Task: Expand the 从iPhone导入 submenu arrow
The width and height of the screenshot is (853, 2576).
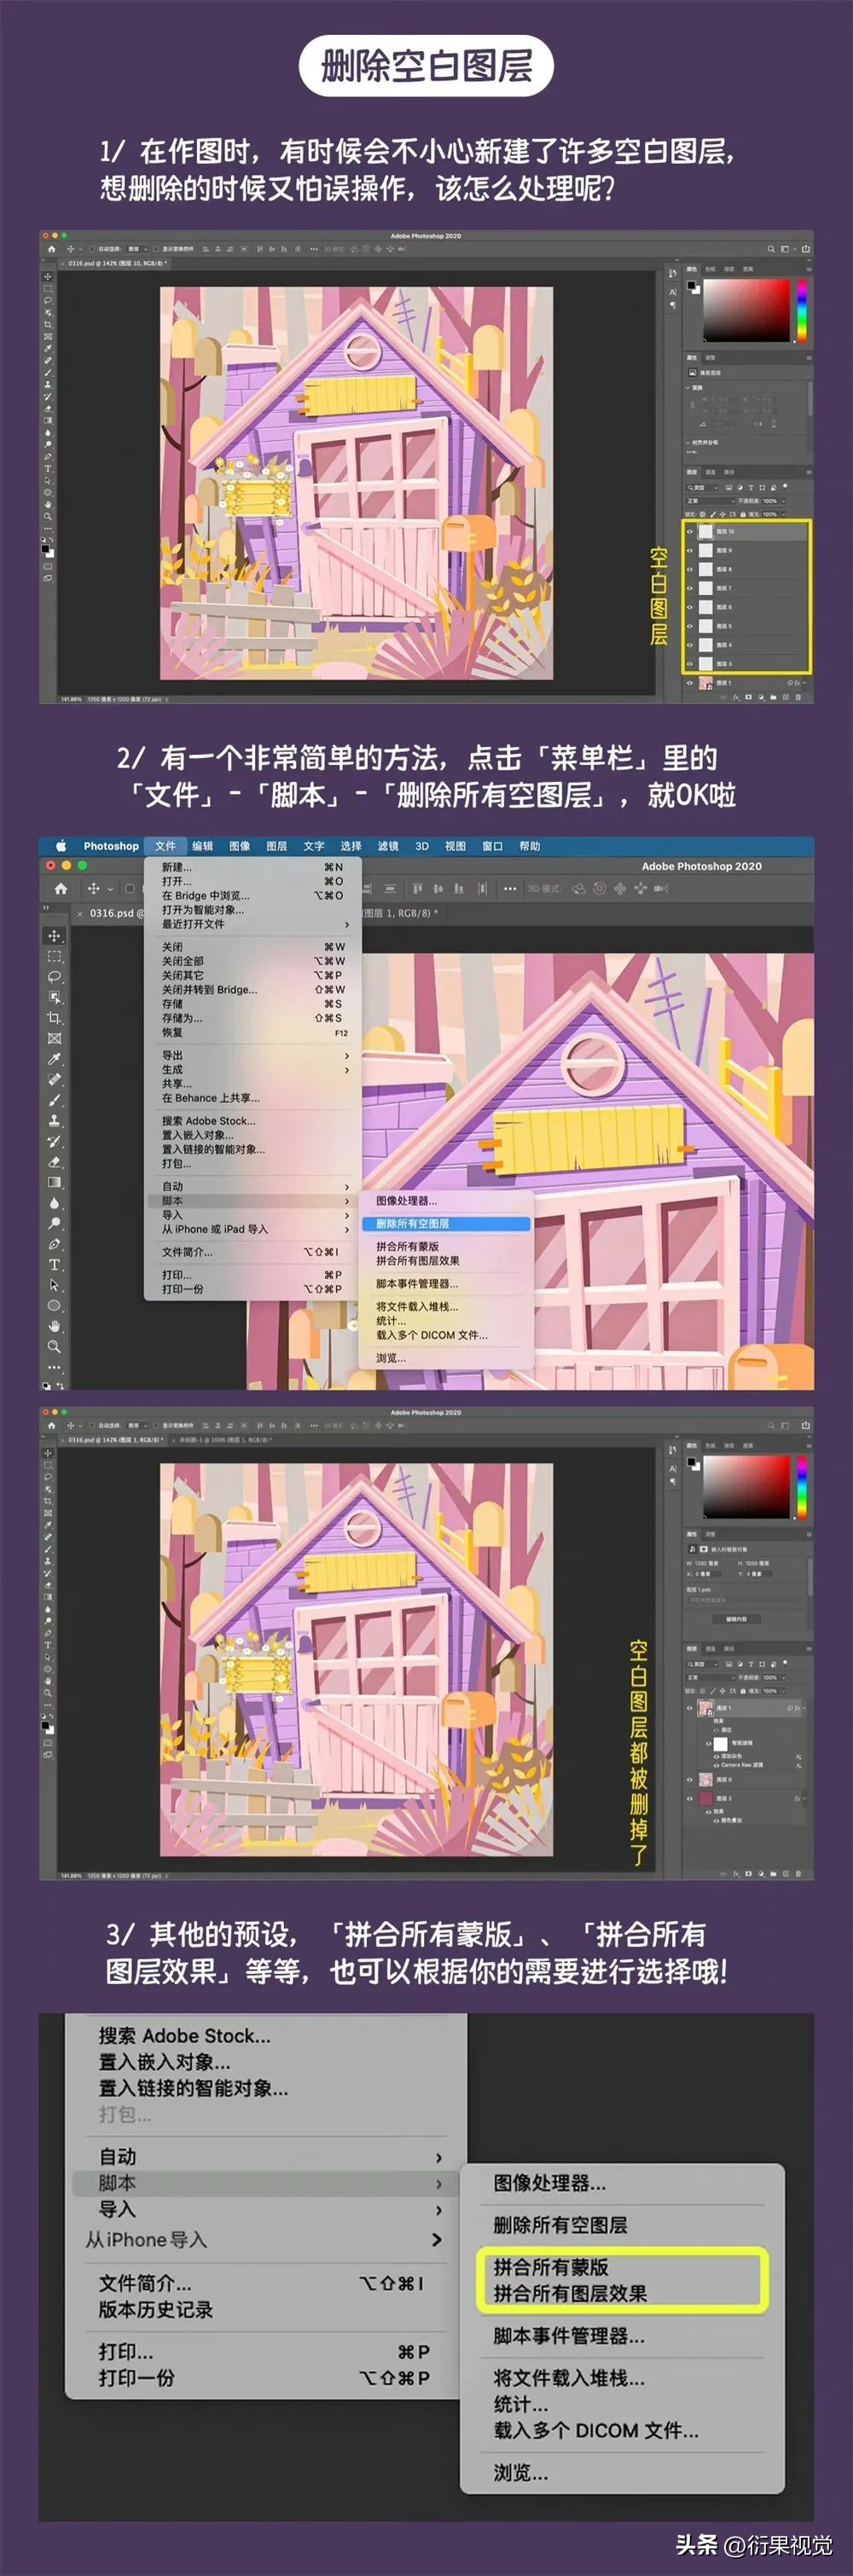Action: click(436, 2240)
